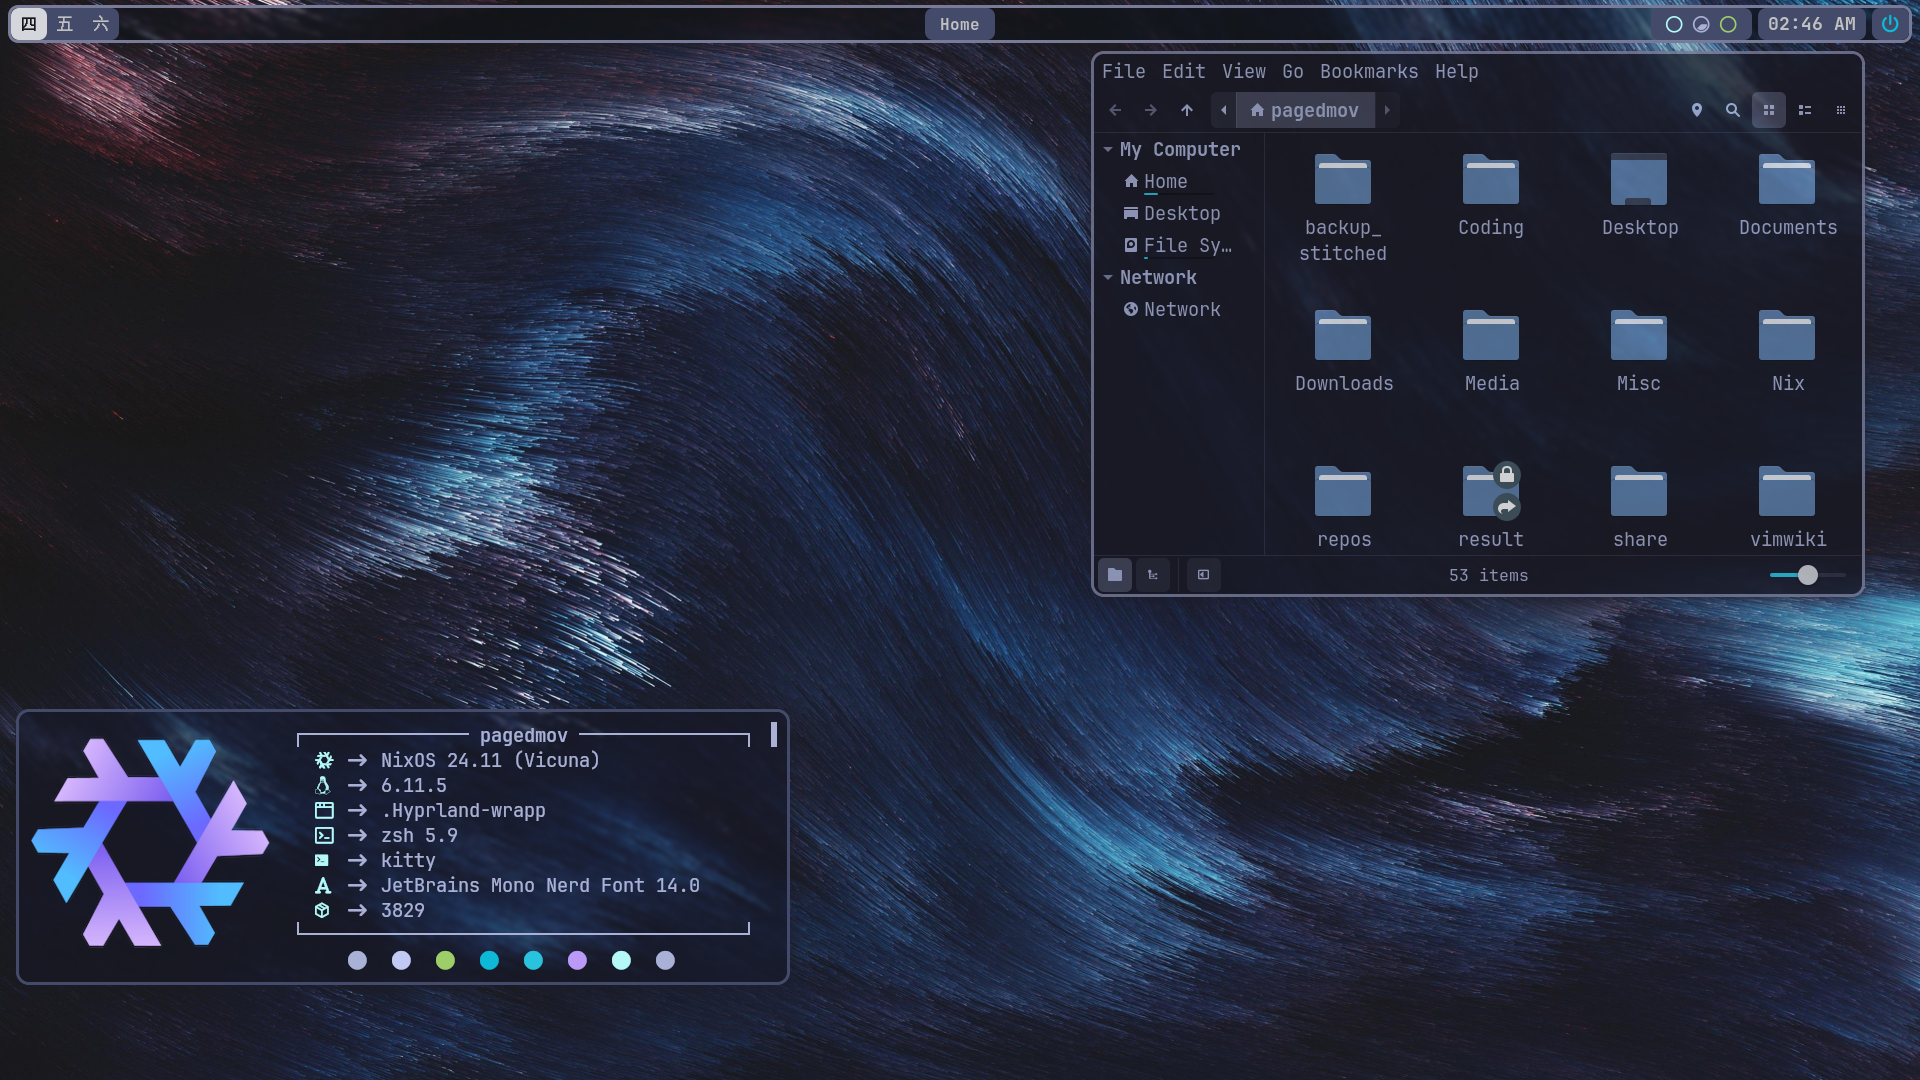Adjust the icon size slider
1920x1080 pixels.
pyautogui.click(x=1806, y=575)
